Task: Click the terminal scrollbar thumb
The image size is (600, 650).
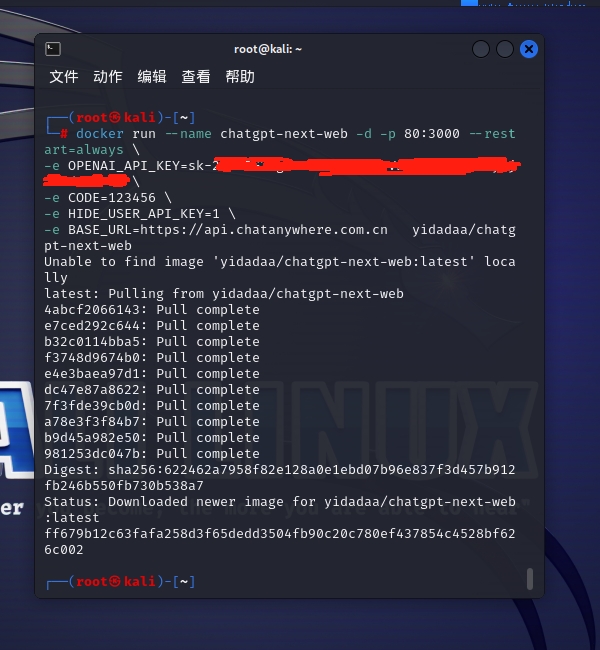Action: 530,579
